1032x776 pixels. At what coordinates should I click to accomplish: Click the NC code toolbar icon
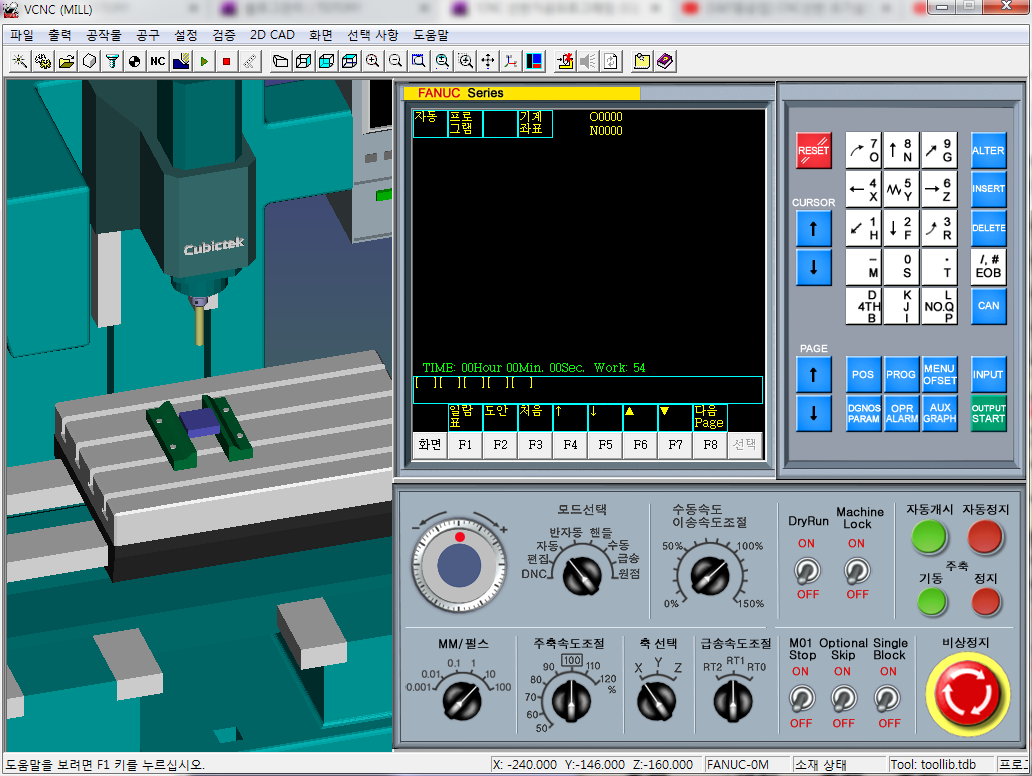tap(157, 61)
